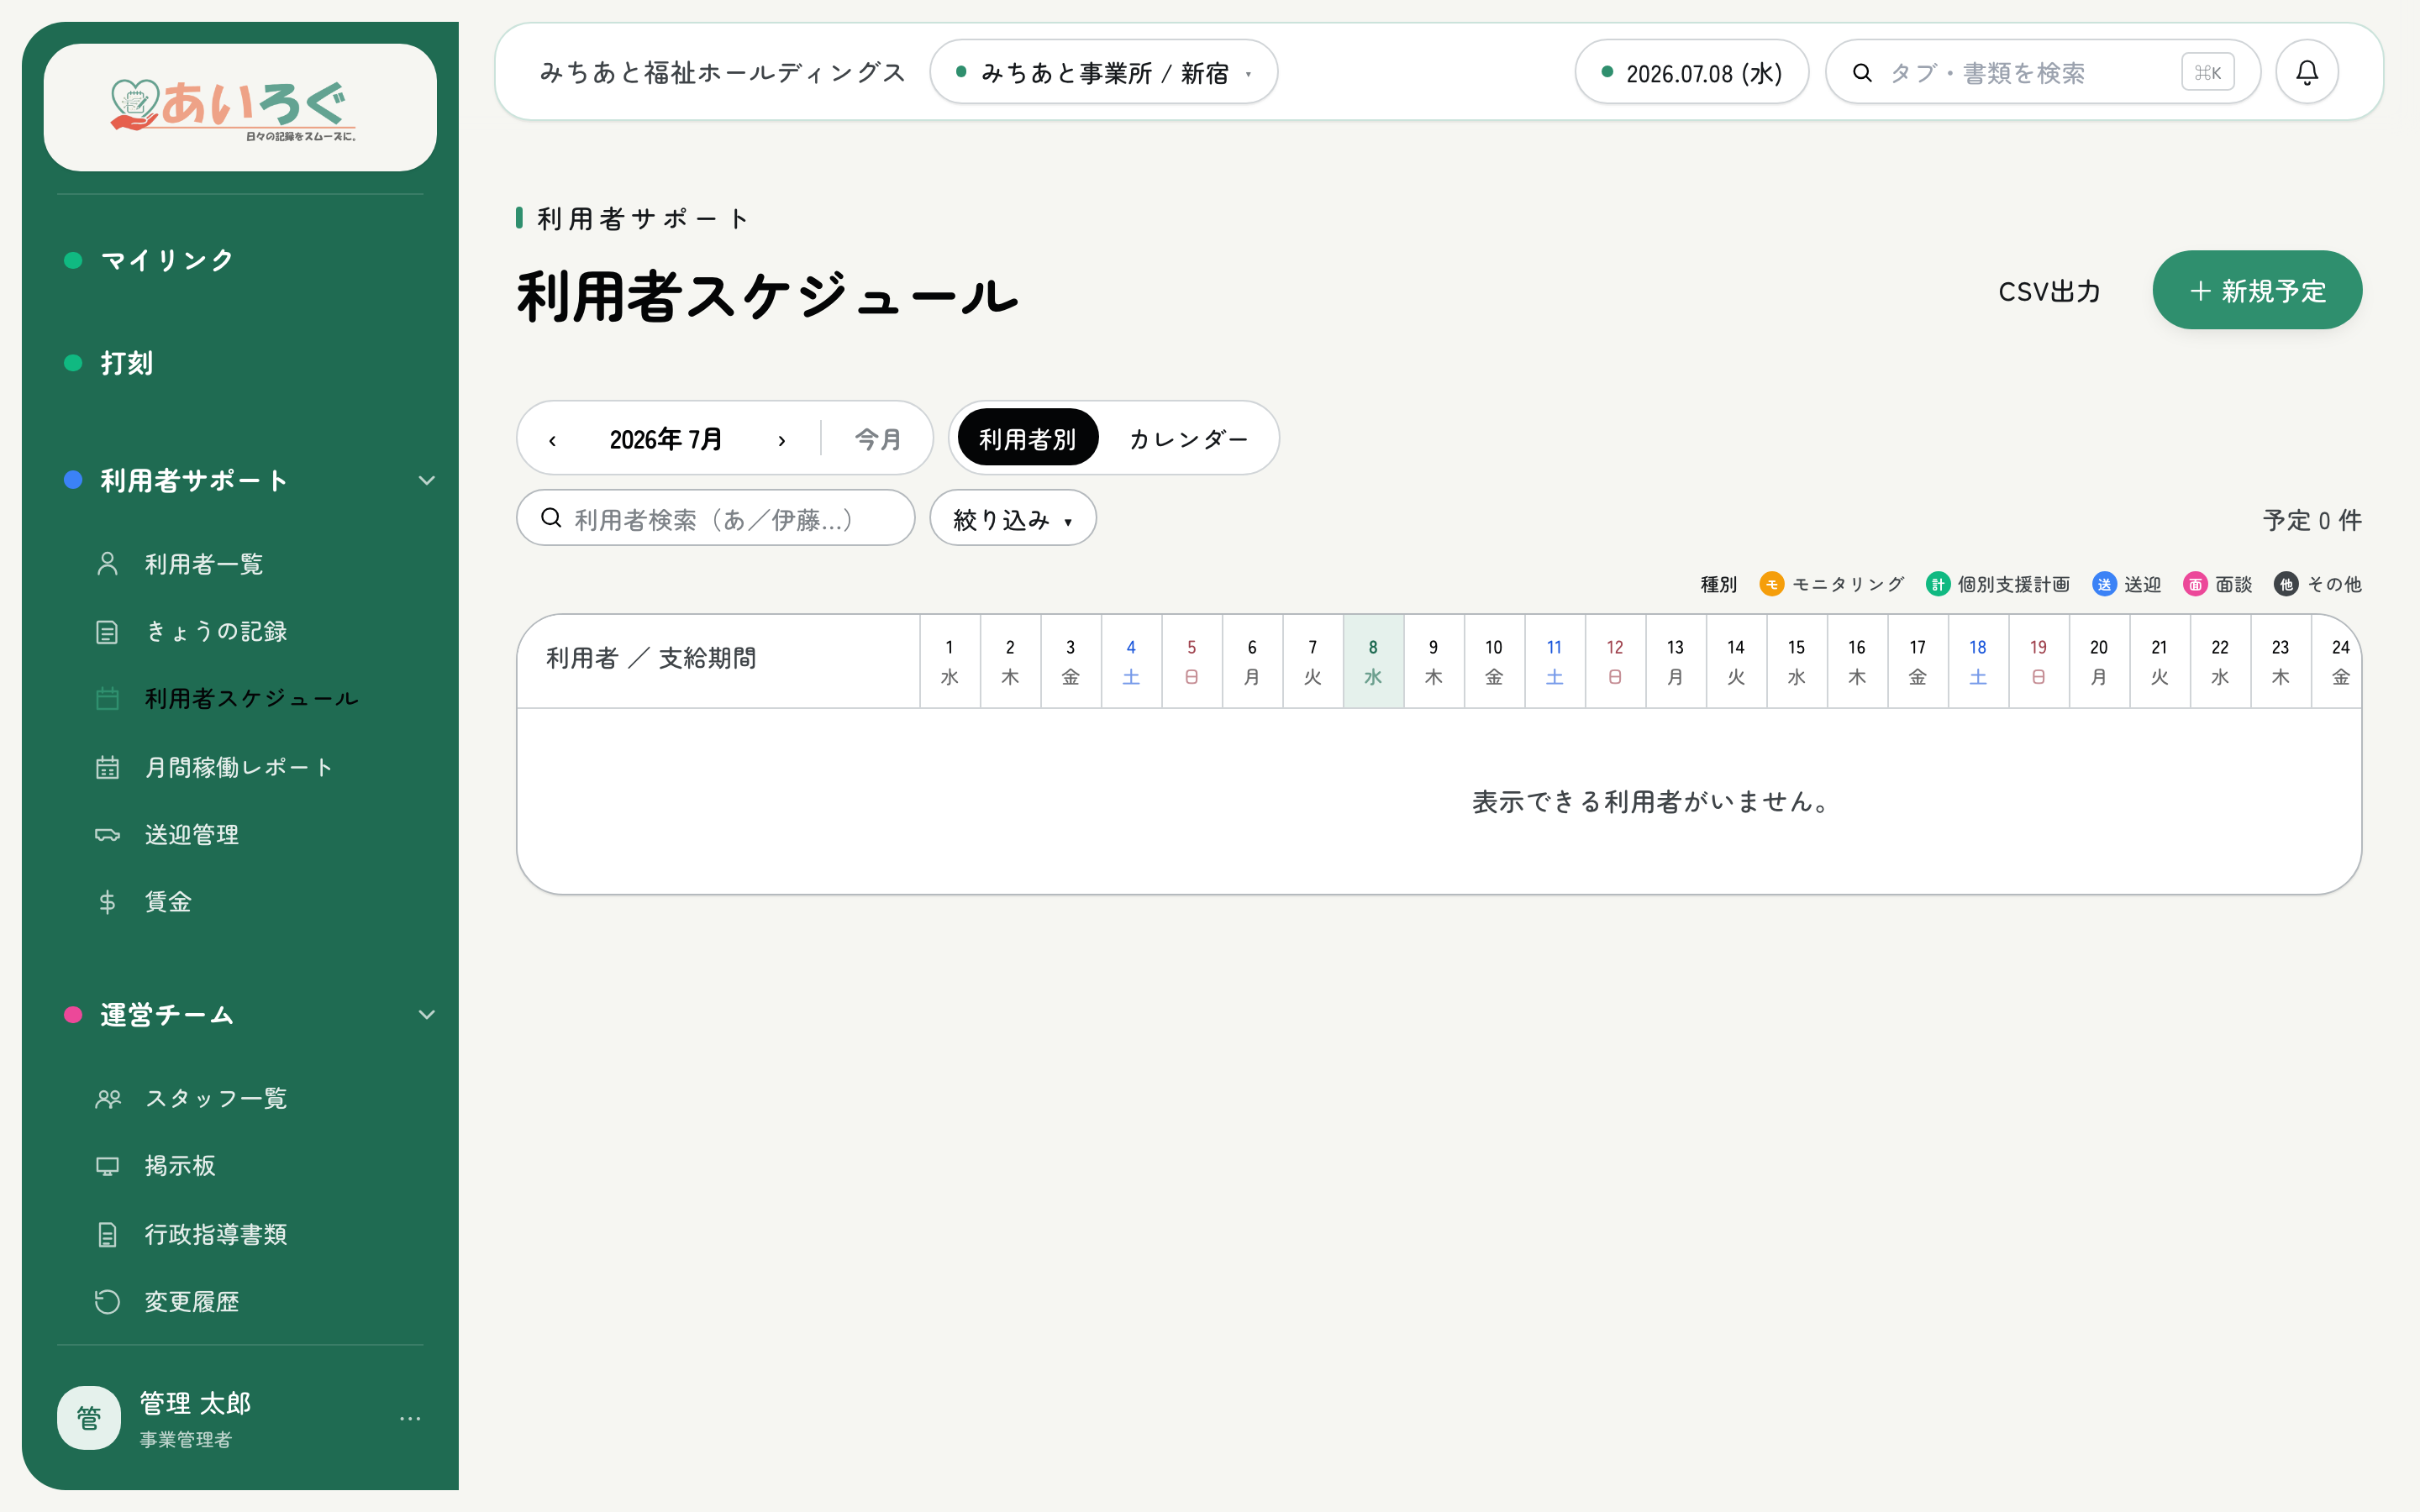This screenshot has height=1512, width=2420.
Task: Open スタッフ一覧 menu item
Action: 216,1099
